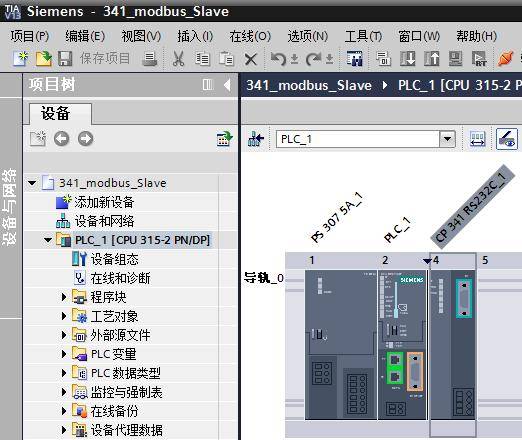Viewport: 522px width, 440px height.
Task: Open the 在线(O) menu
Action: pyautogui.click(x=250, y=36)
